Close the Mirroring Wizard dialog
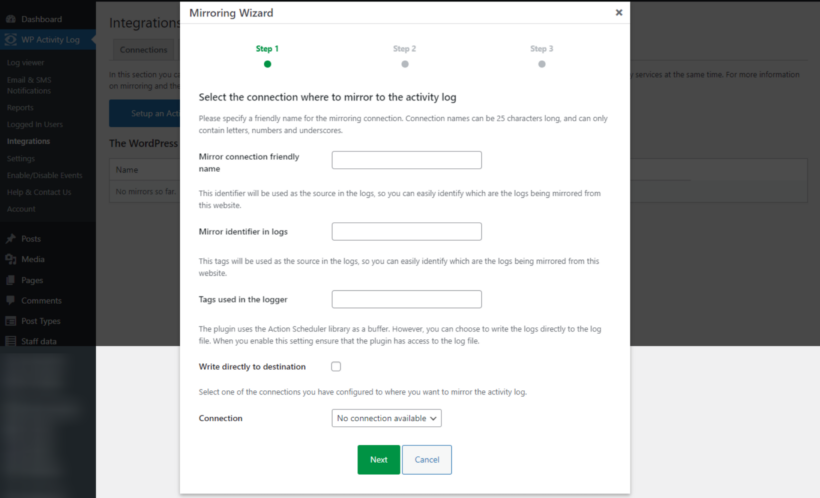 pos(619,13)
